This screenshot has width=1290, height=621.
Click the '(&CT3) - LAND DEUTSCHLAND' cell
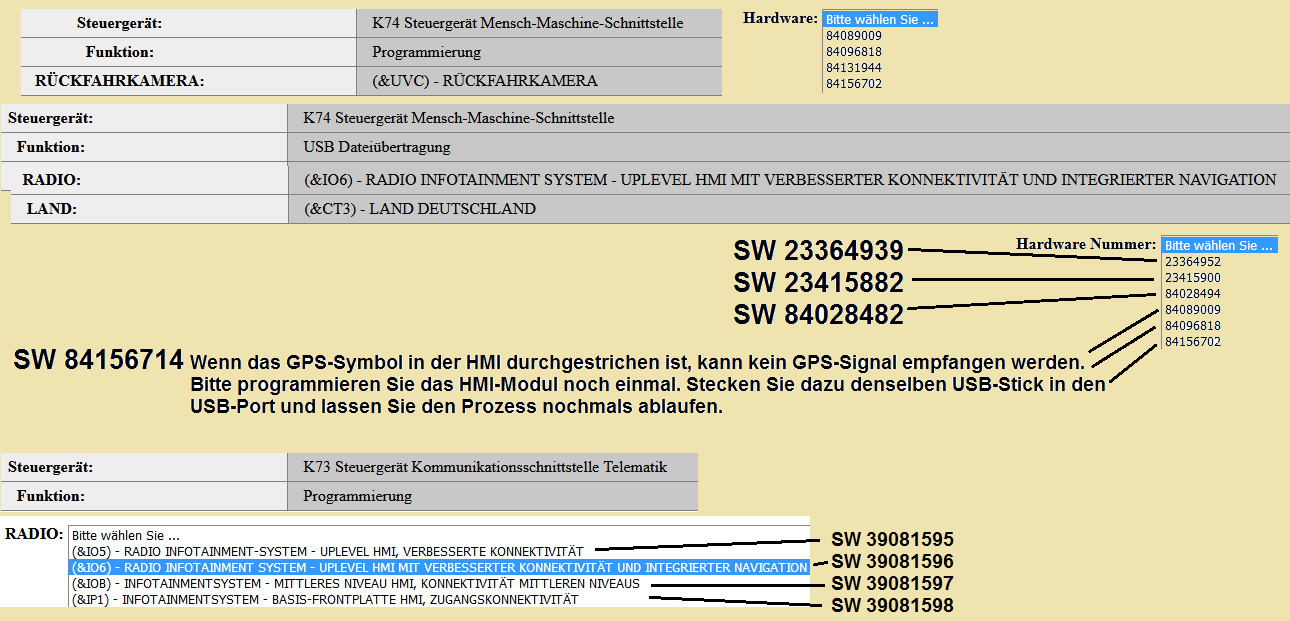(419, 209)
